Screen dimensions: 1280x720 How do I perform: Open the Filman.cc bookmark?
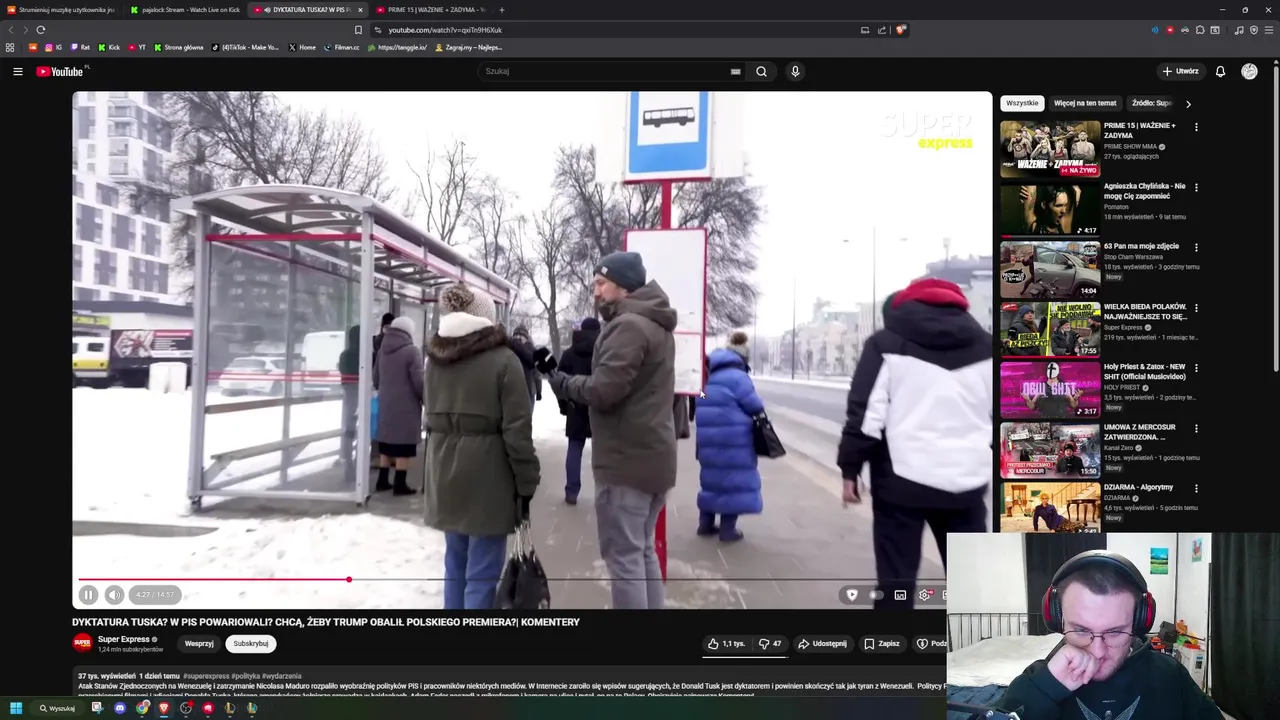pyautogui.click(x=341, y=47)
